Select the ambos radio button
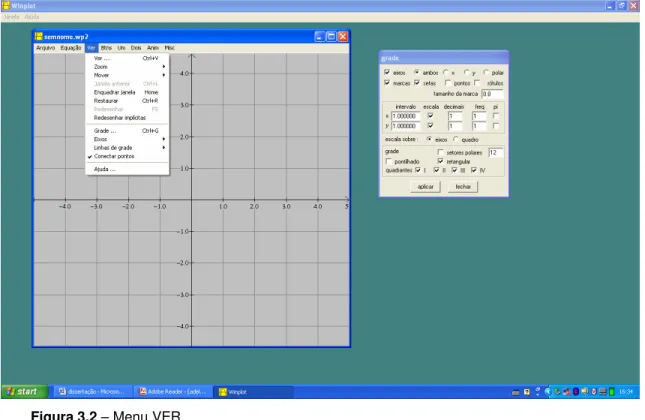The height and width of the screenshot is (420, 645). (417, 72)
